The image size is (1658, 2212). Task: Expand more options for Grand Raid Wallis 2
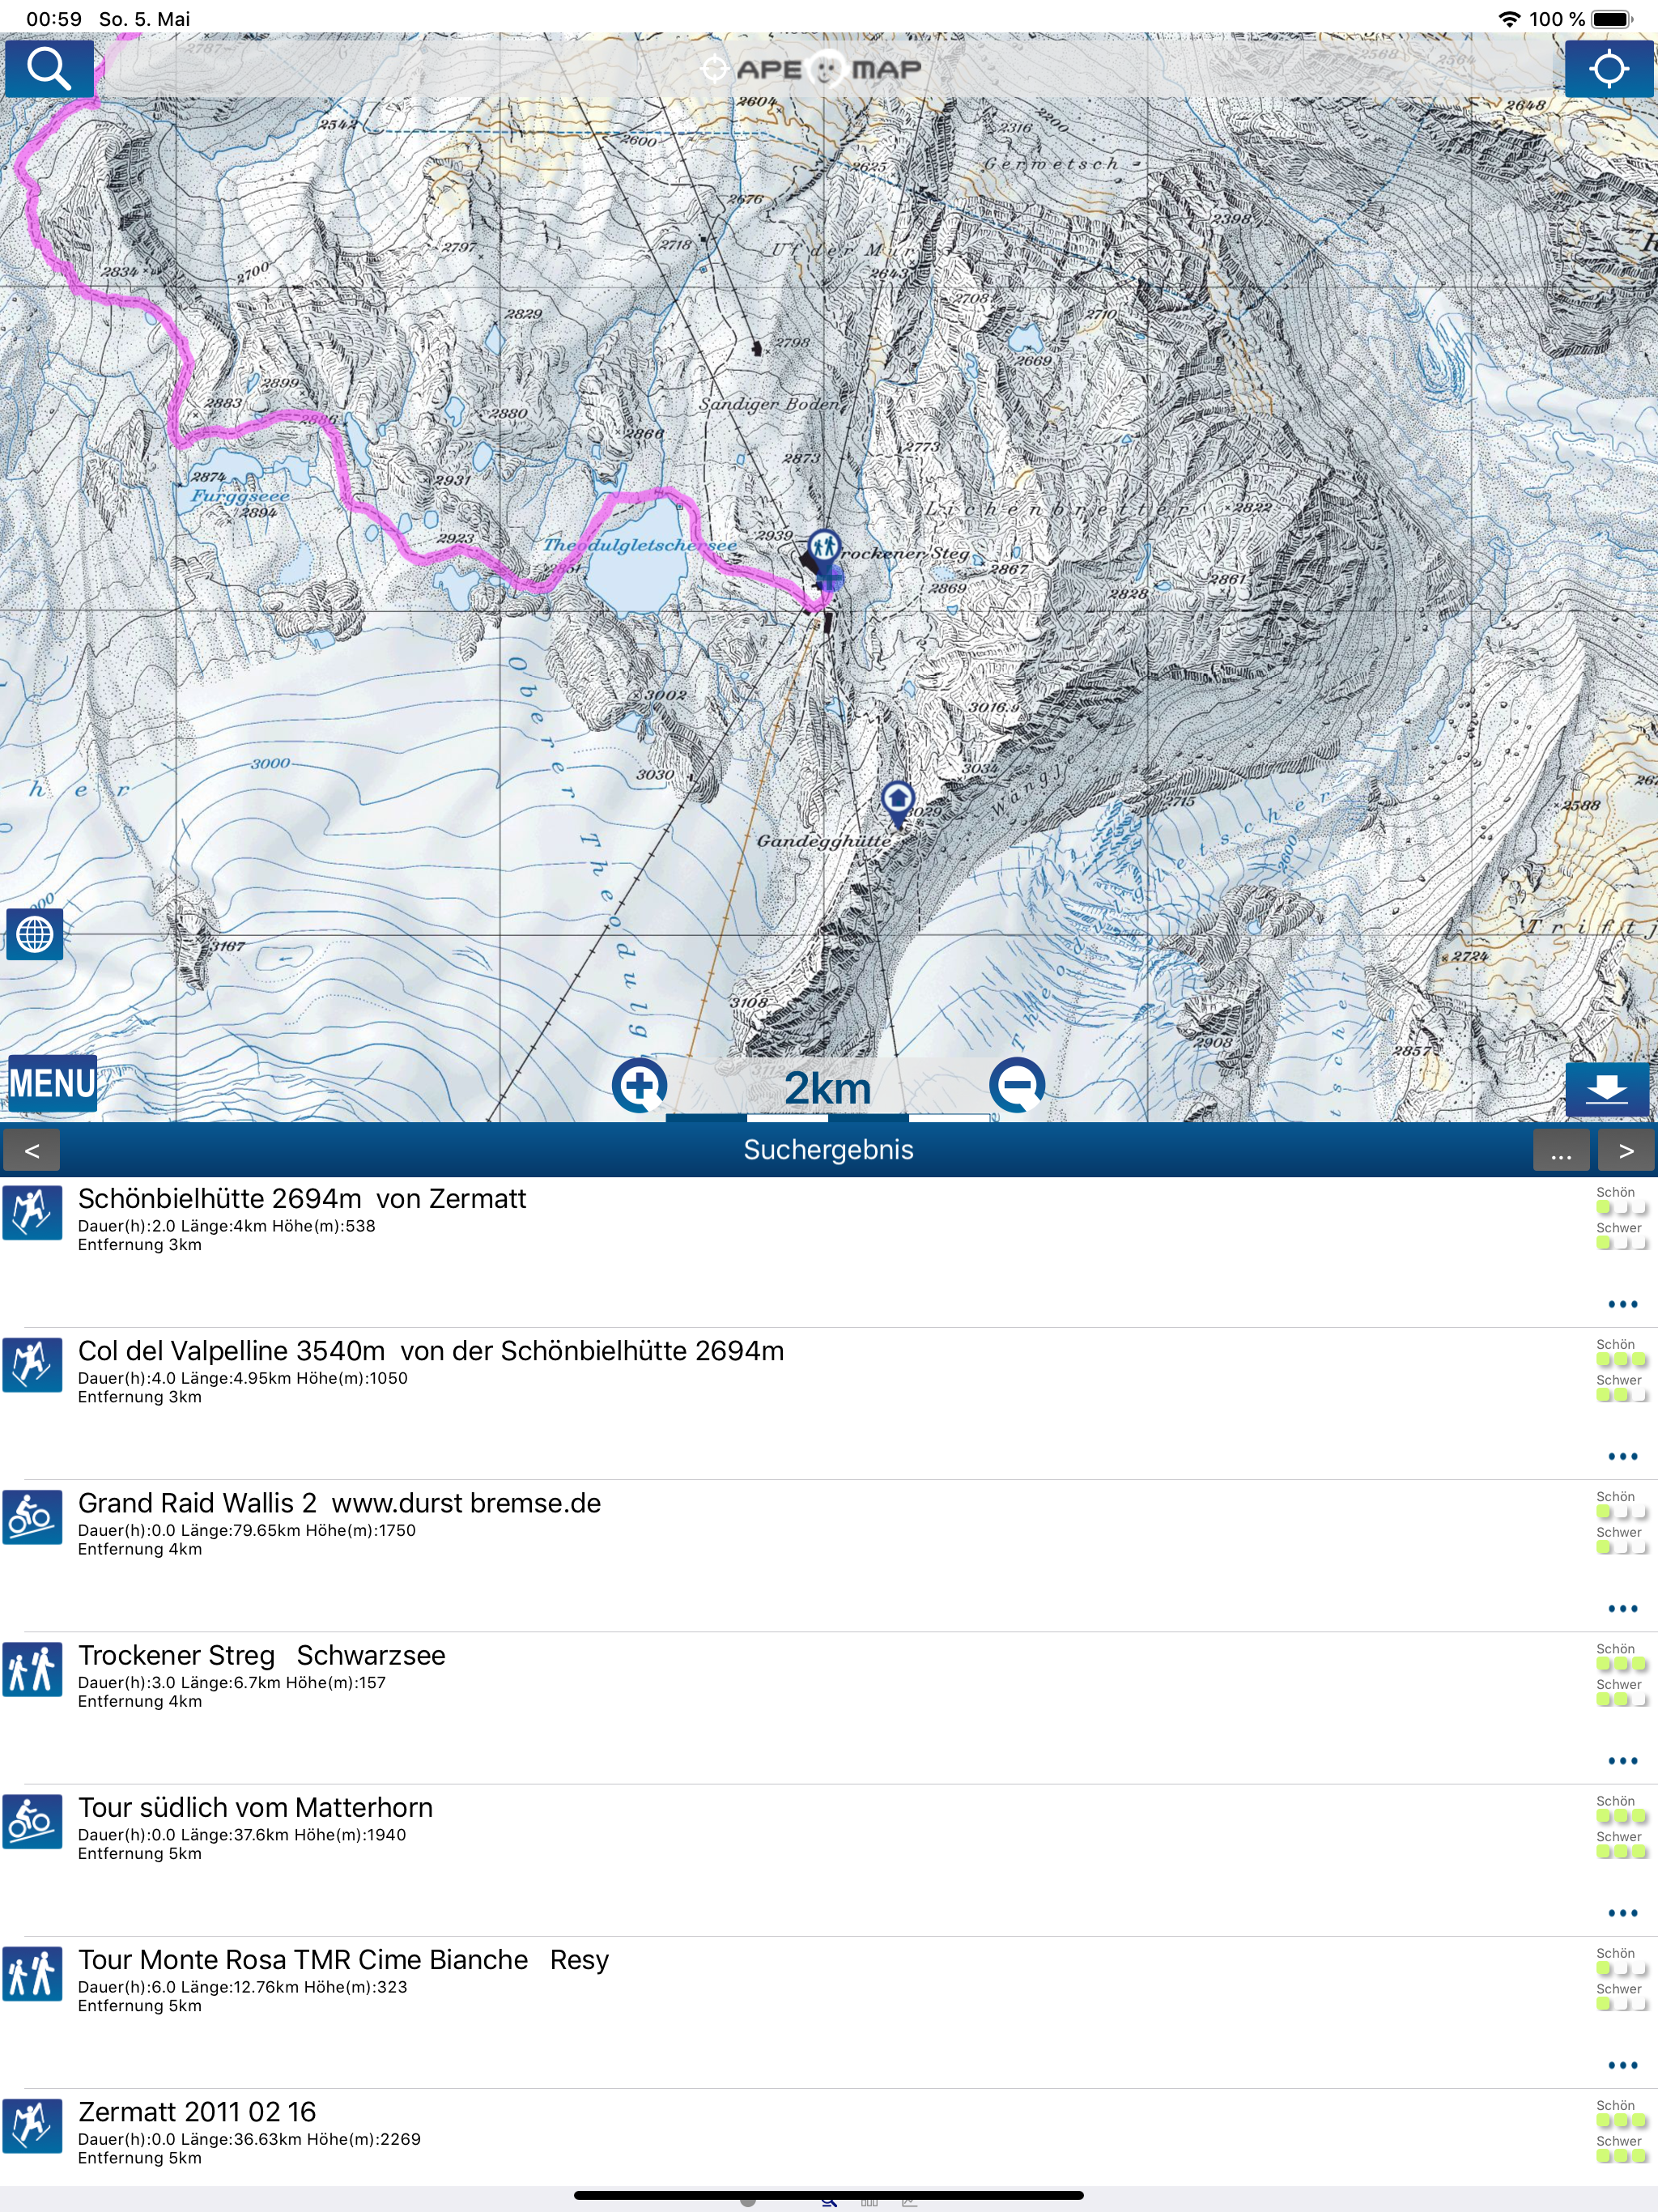1622,1608
